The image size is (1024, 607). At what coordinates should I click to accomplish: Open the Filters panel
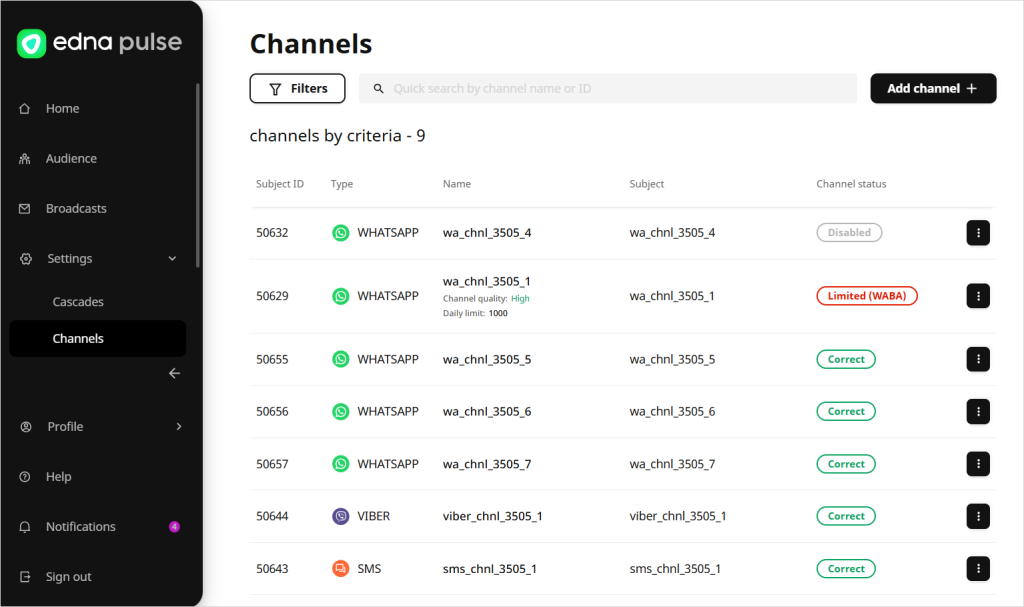(297, 89)
